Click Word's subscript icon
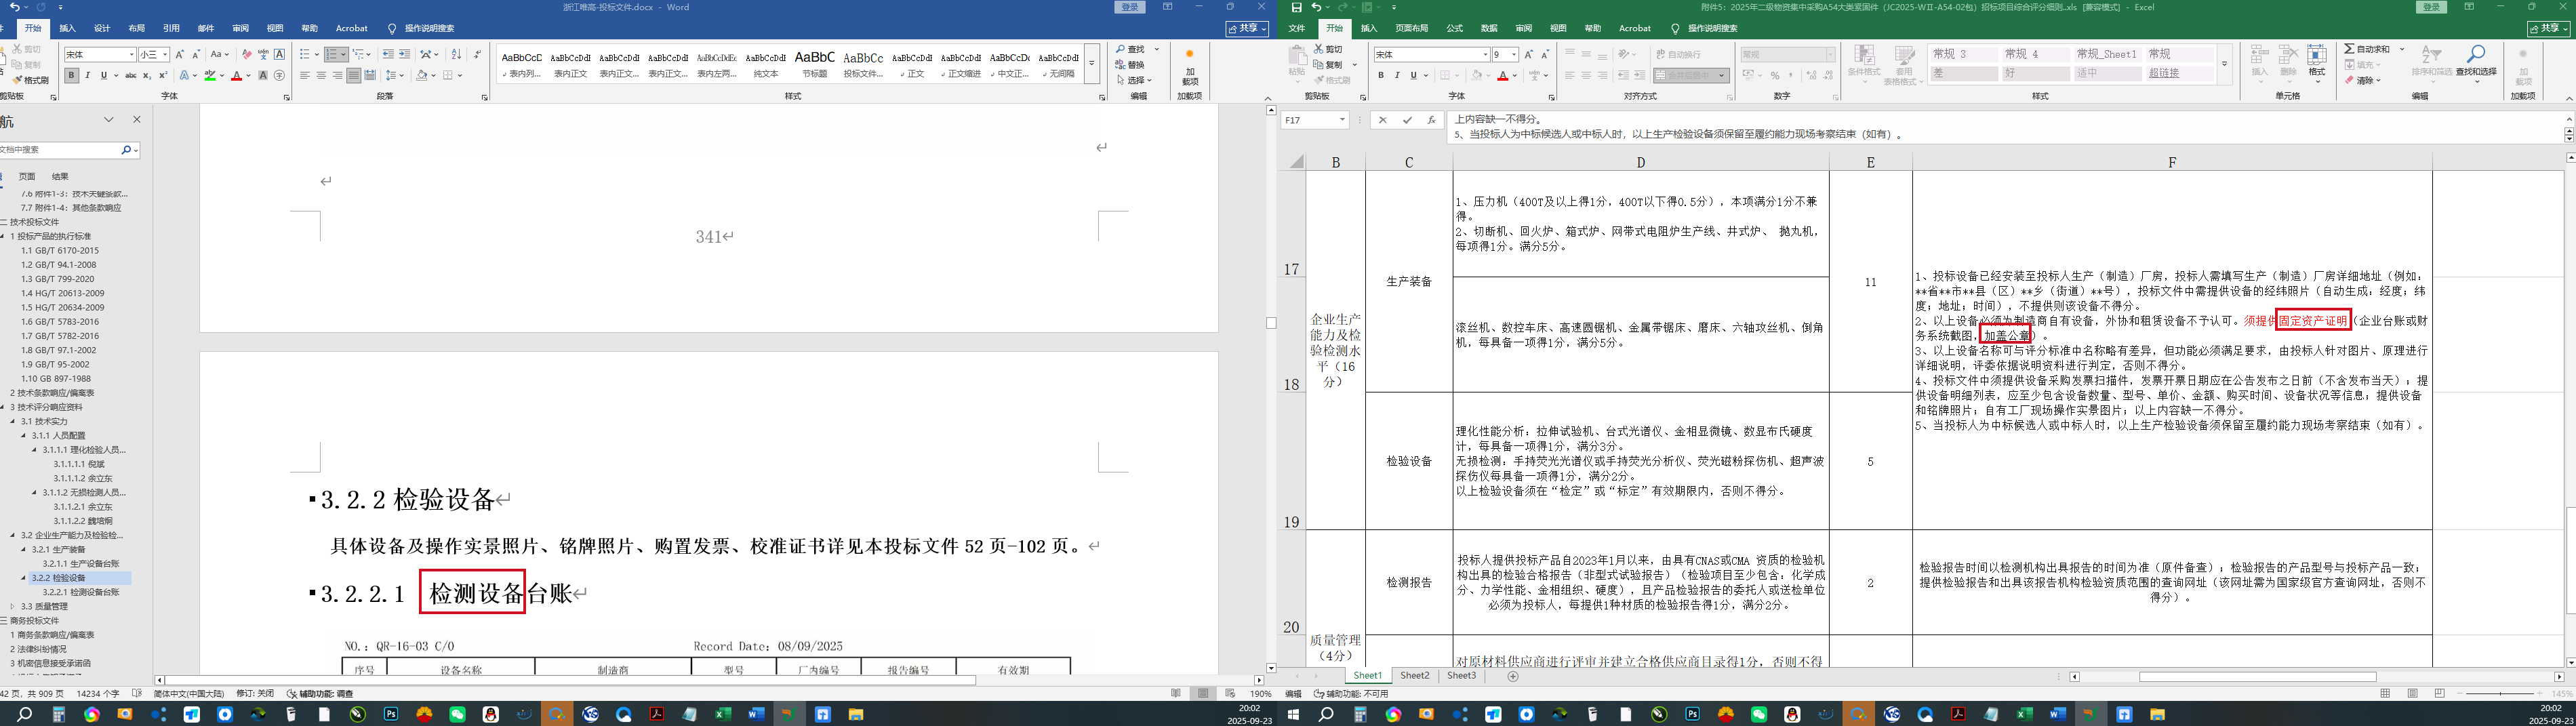Viewport: 2576px width, 726px height. [147, 75]
